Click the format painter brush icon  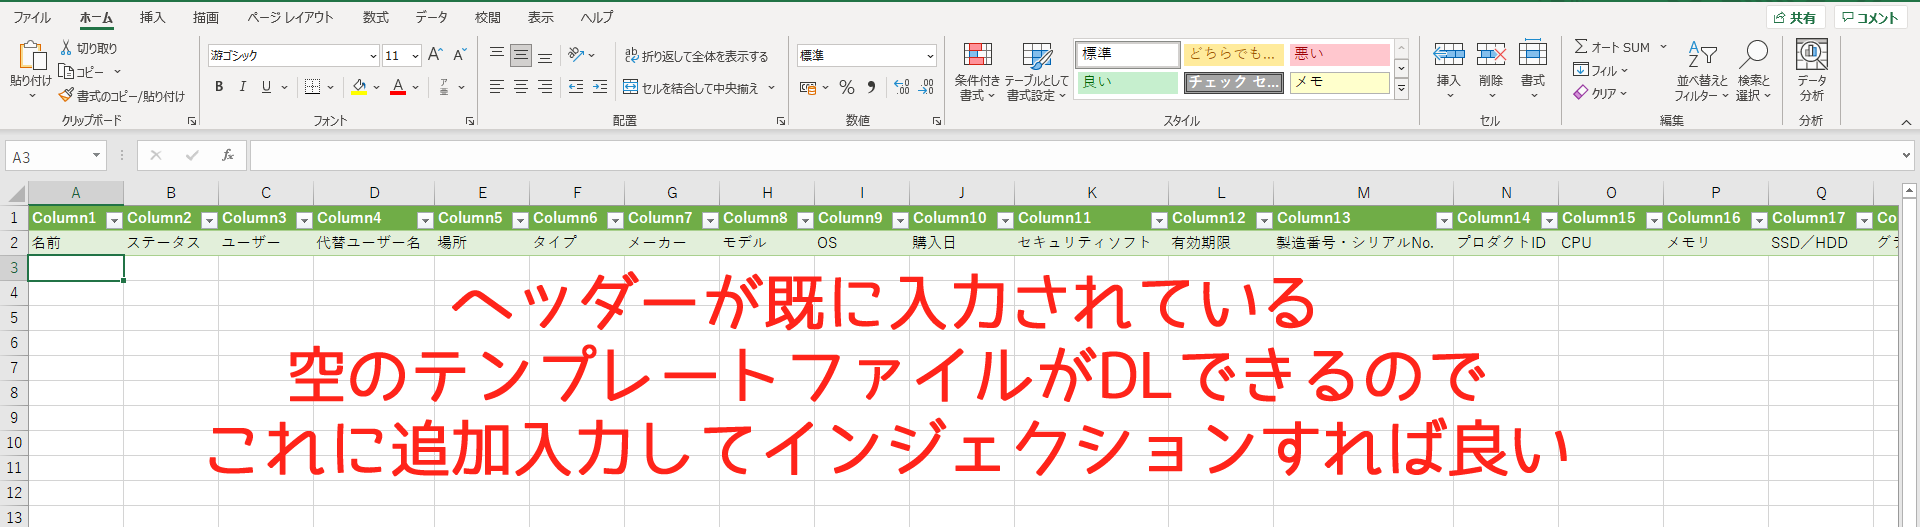[x=66, y=96]
